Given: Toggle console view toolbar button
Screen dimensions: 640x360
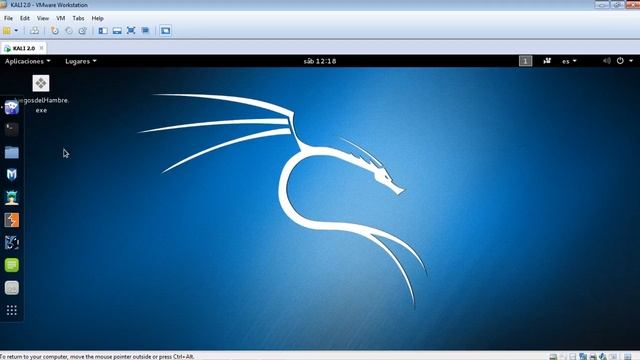Looking at the screenshot, I should click(x=165, y=31).
